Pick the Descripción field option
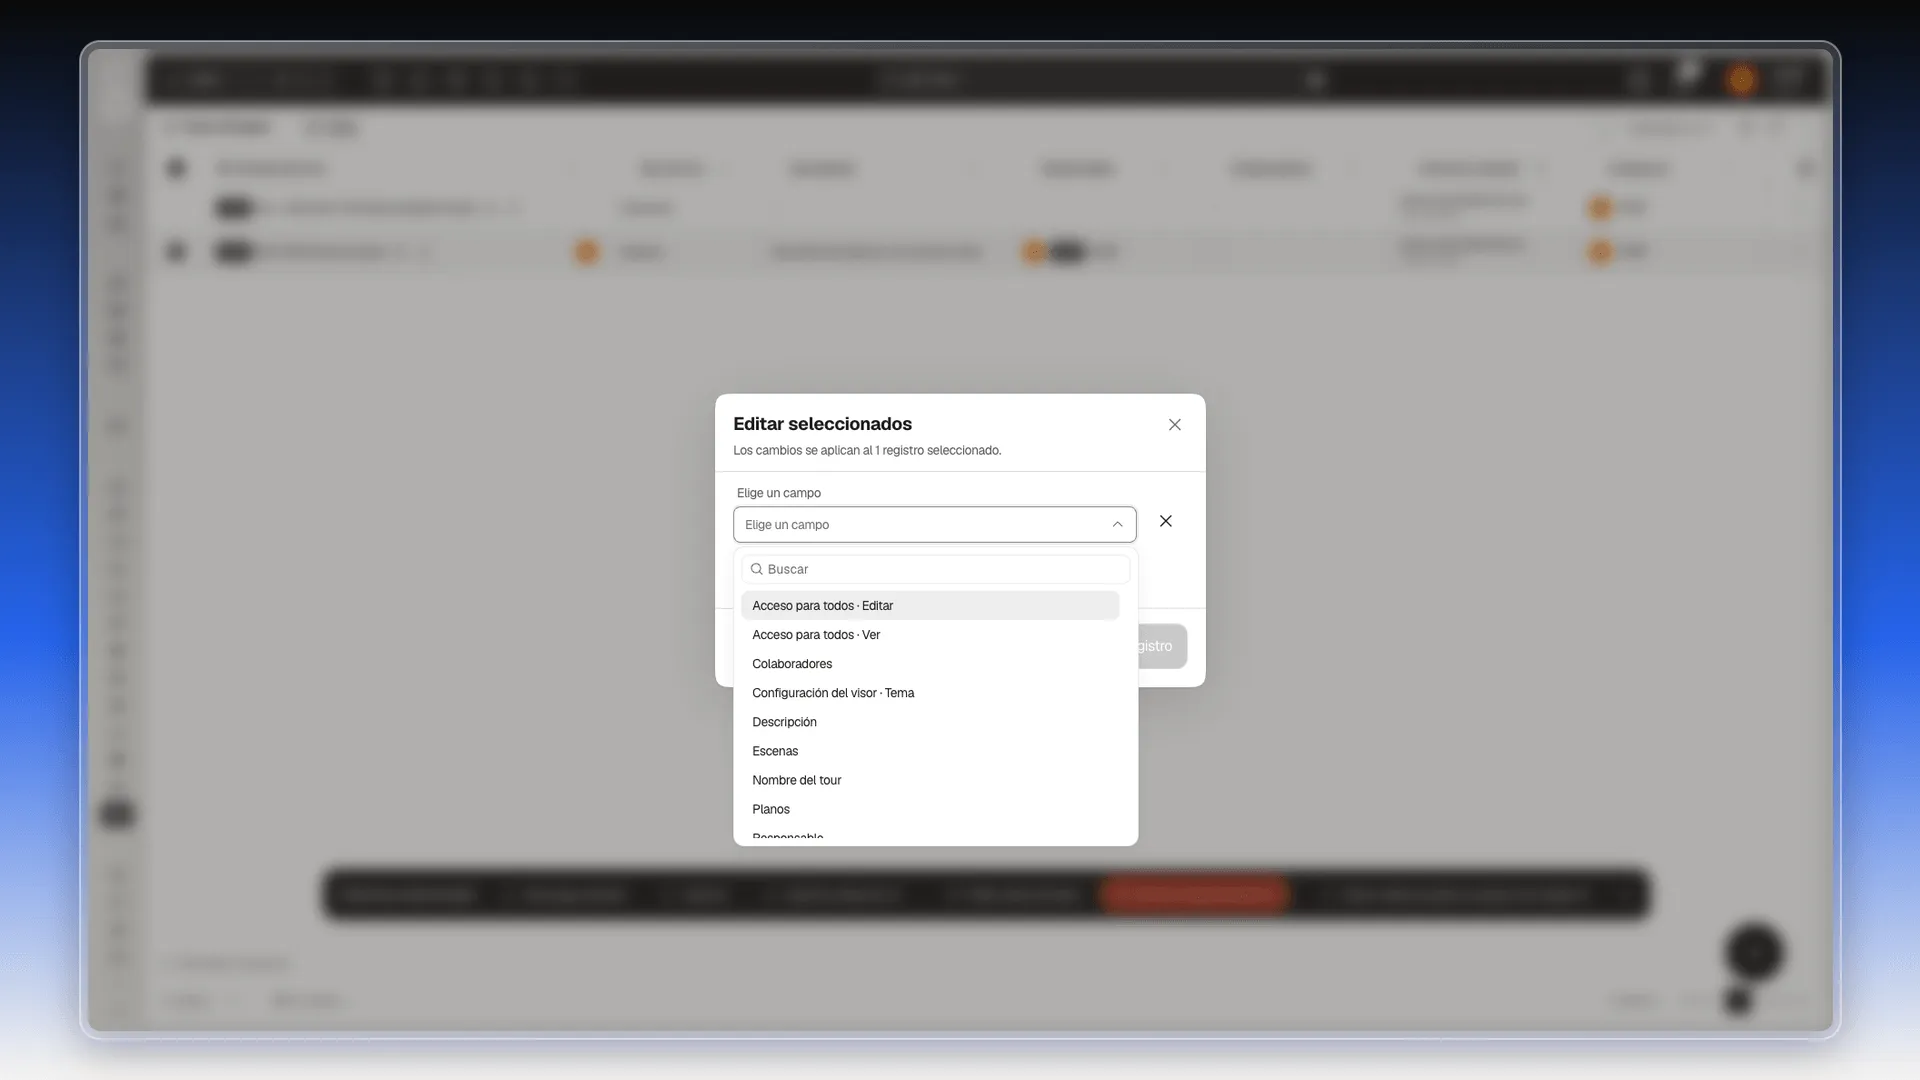Screen dimensions: 1920x1080 coord(930,722)
